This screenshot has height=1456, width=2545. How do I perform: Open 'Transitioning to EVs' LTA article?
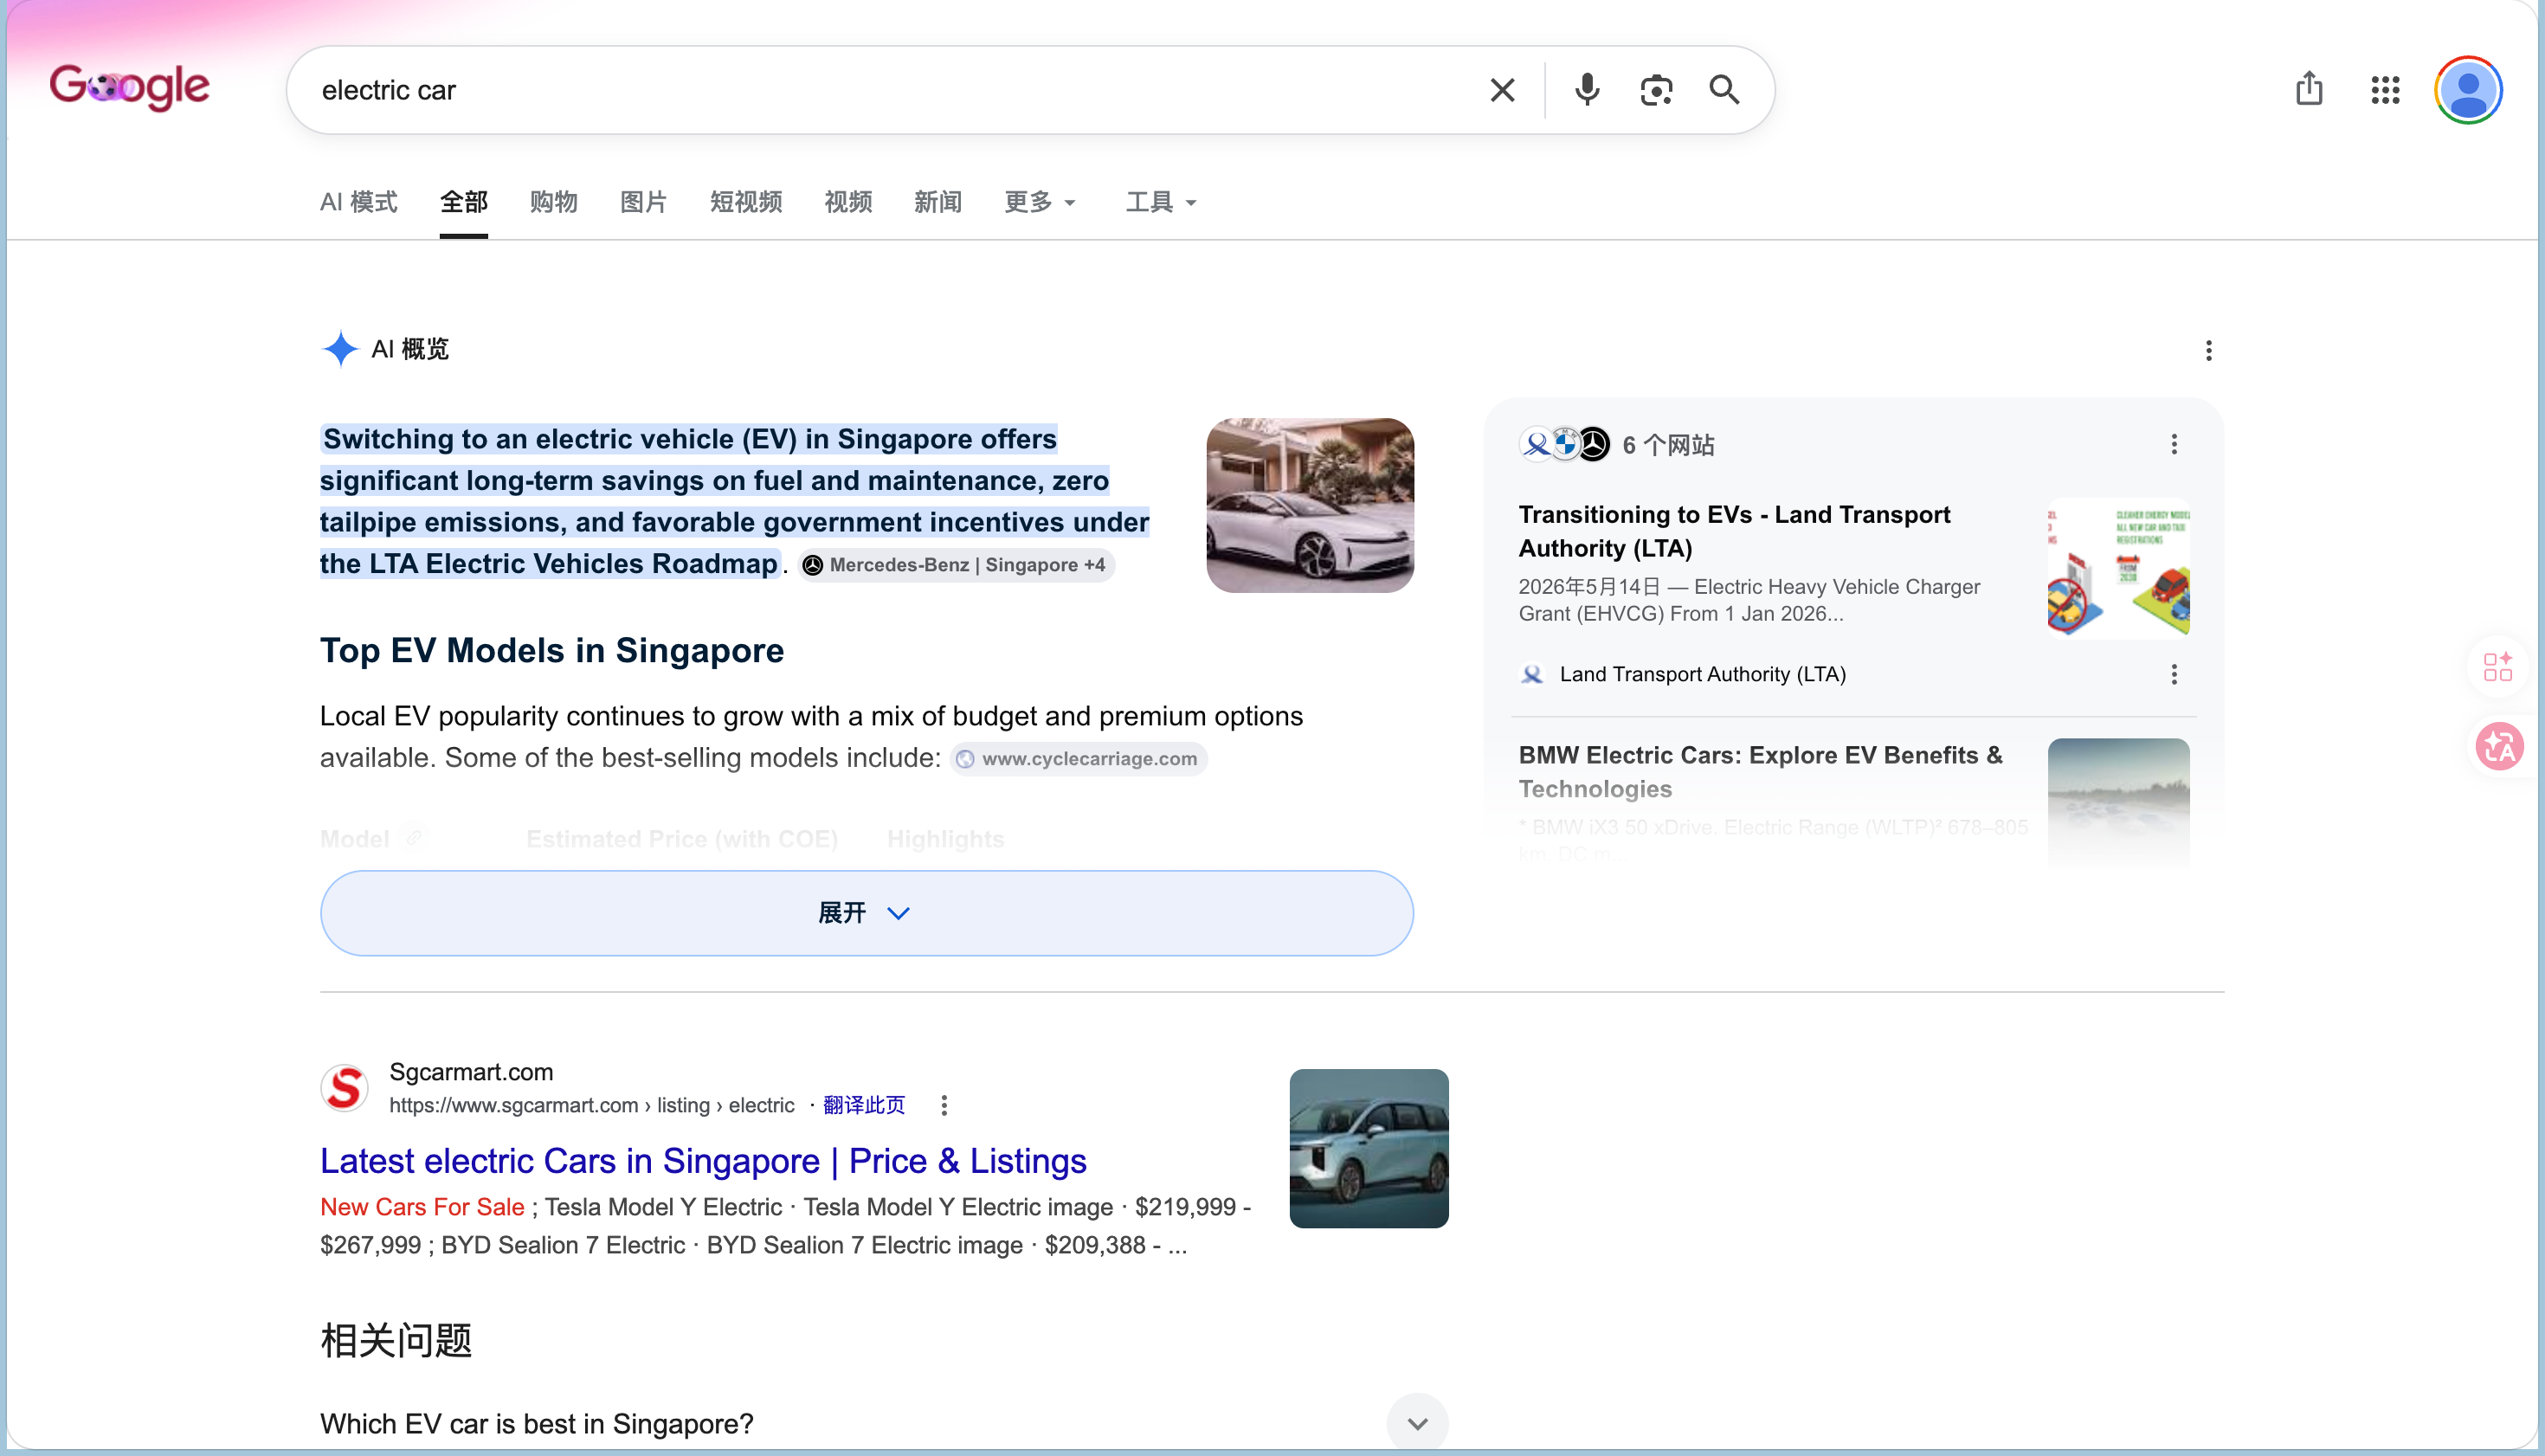[1734, 531]
